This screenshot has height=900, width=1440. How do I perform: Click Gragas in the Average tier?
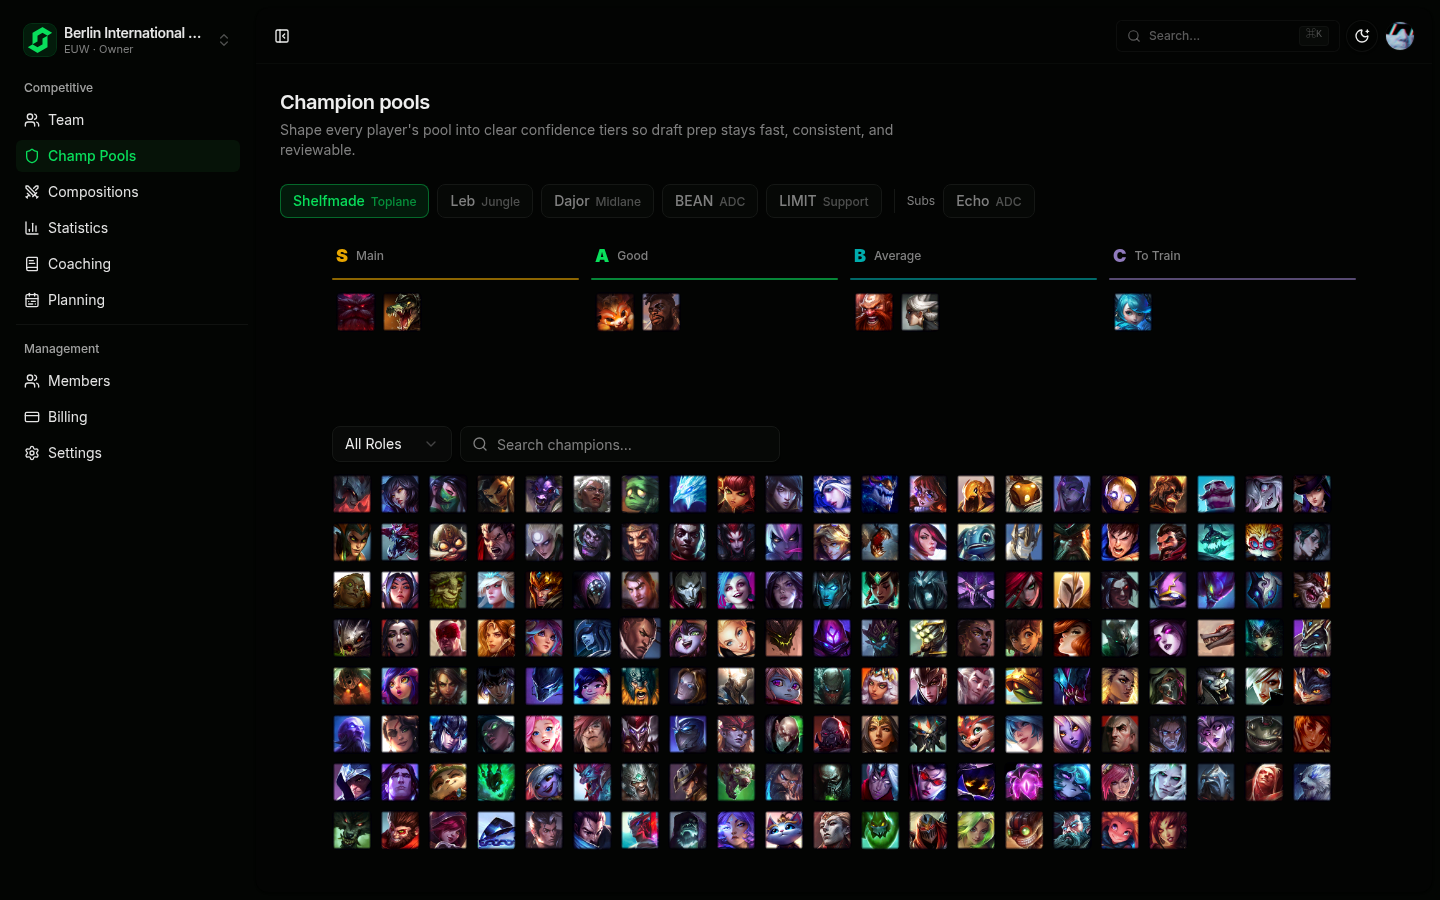point(874,312)
